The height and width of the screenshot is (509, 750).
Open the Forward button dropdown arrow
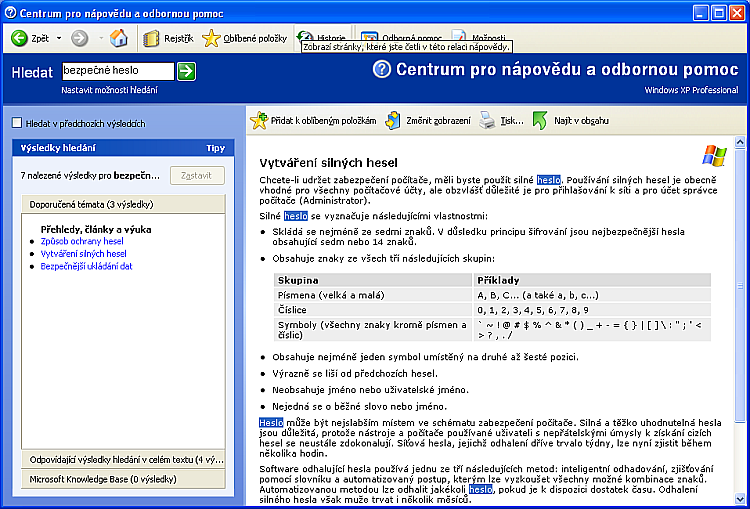coord(101,39)
